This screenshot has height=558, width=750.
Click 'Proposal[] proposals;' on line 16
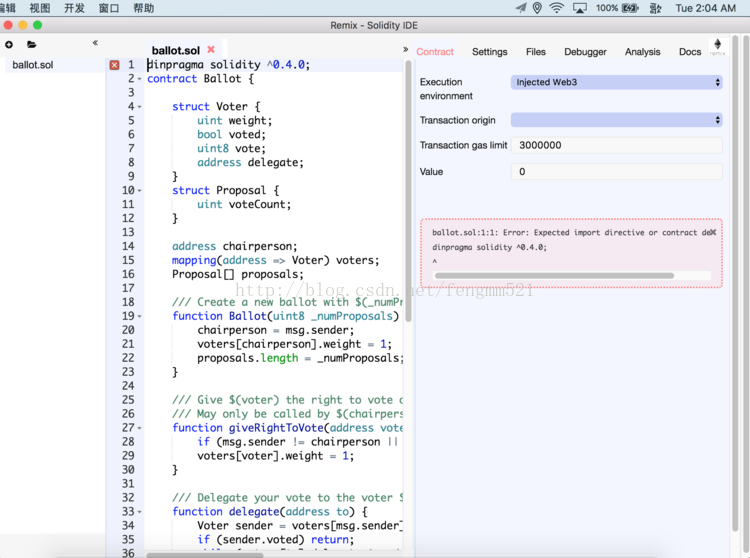[x=238, y=274]
